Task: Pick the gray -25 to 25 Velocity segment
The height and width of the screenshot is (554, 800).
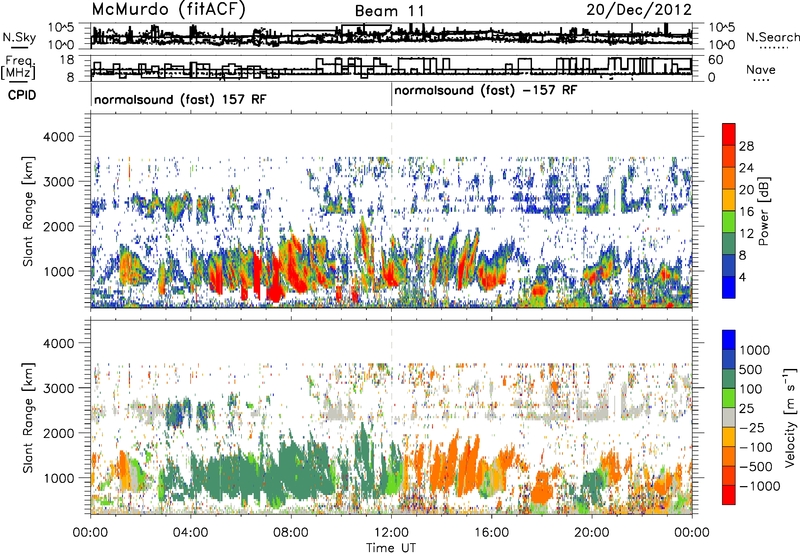Action: coord(729,418)
